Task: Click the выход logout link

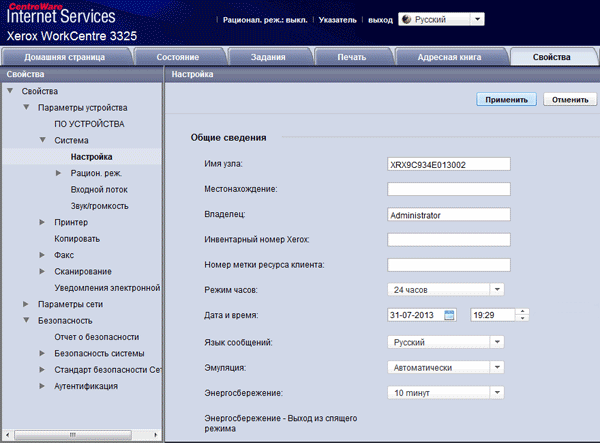Action: 380,20
